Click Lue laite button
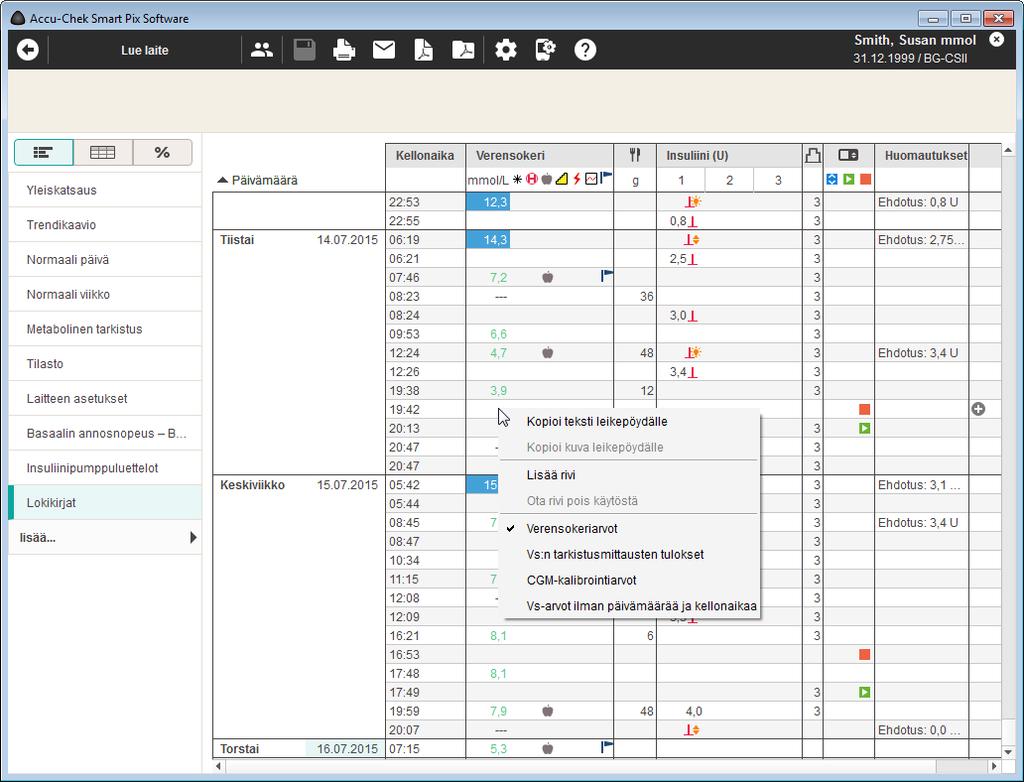The width and height of the screenshot is (1024, 782). click(144, 50)
